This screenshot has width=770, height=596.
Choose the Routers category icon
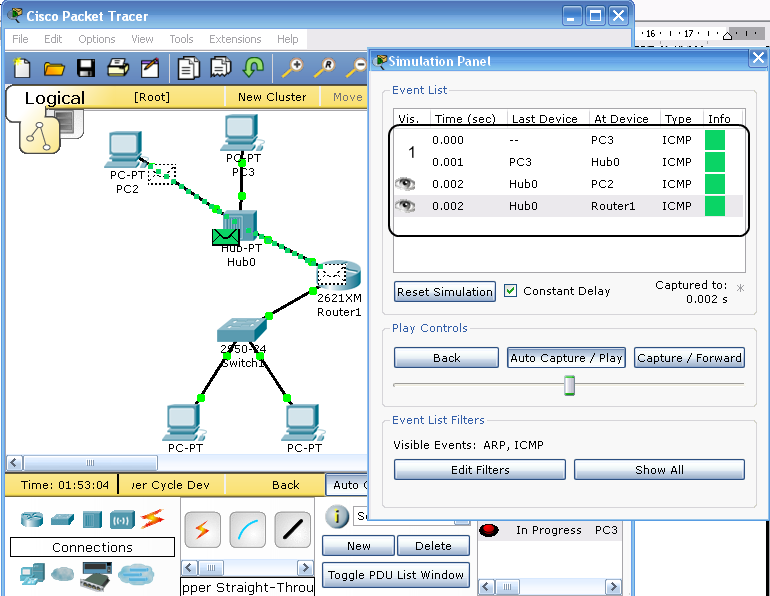[x=32, y=519]
